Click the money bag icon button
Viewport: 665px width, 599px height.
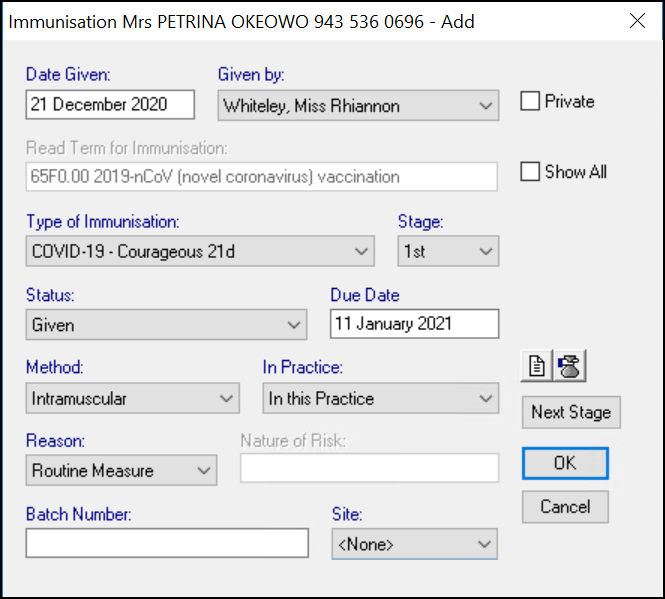click(571, 367)
